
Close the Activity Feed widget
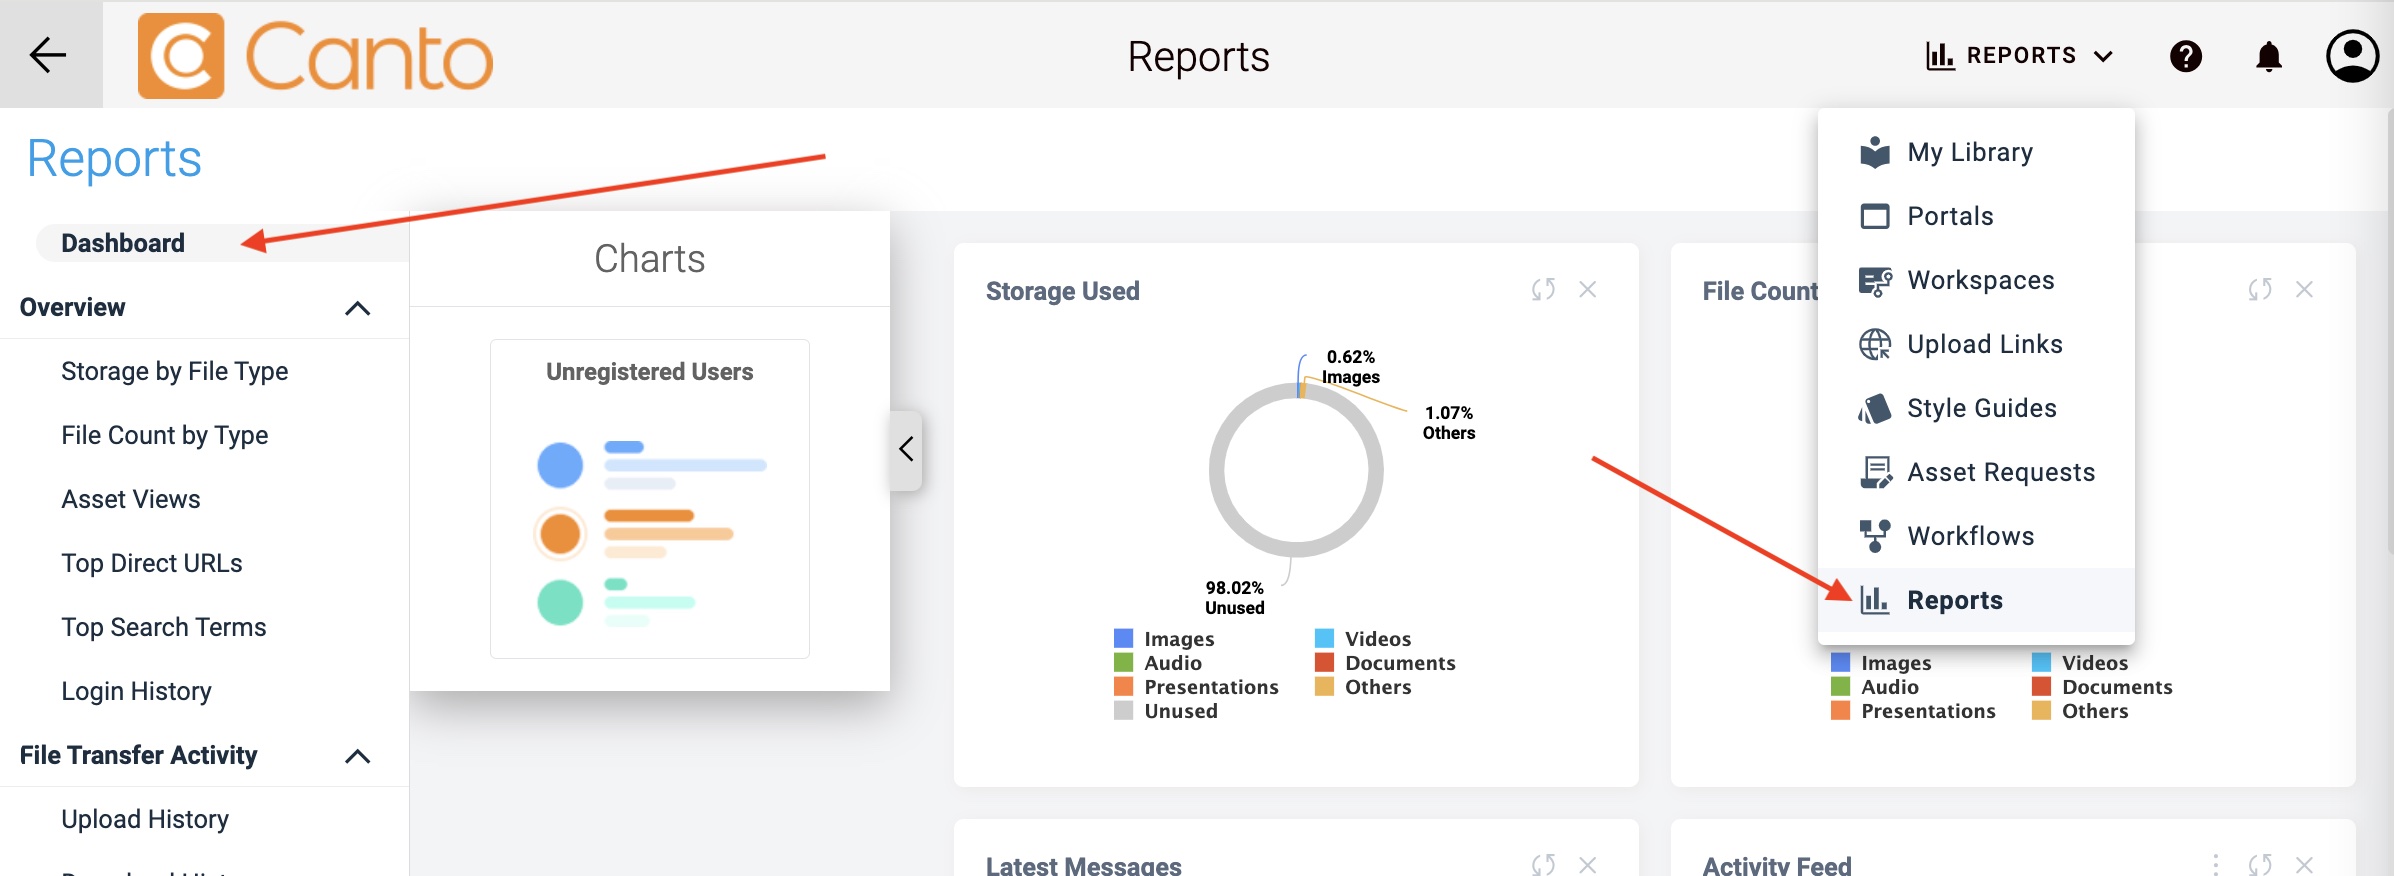pyautogui.click(x=2305, y=865)
